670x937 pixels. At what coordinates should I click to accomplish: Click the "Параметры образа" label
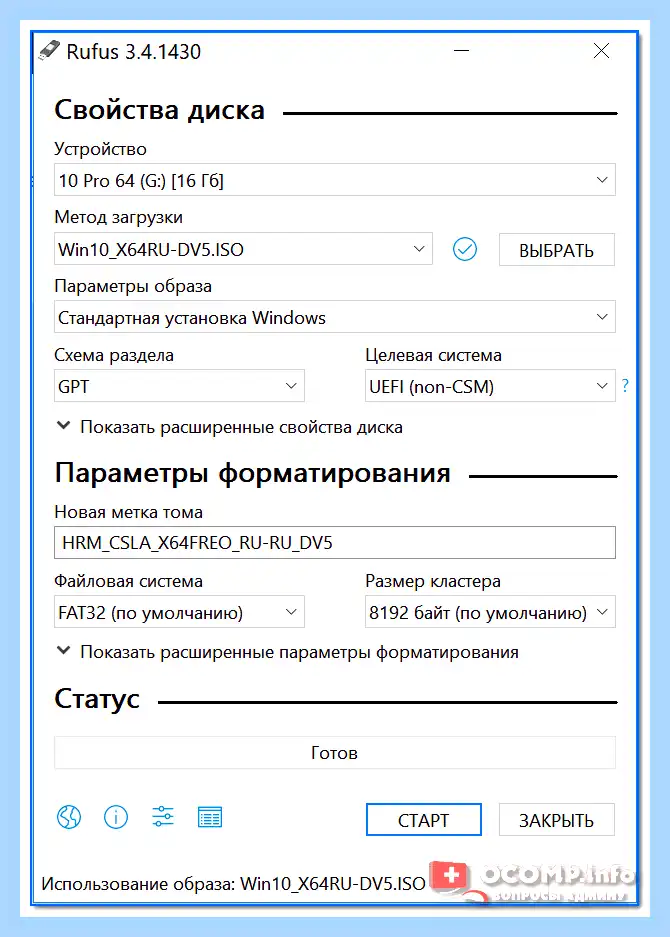click(x=133, y=286)
